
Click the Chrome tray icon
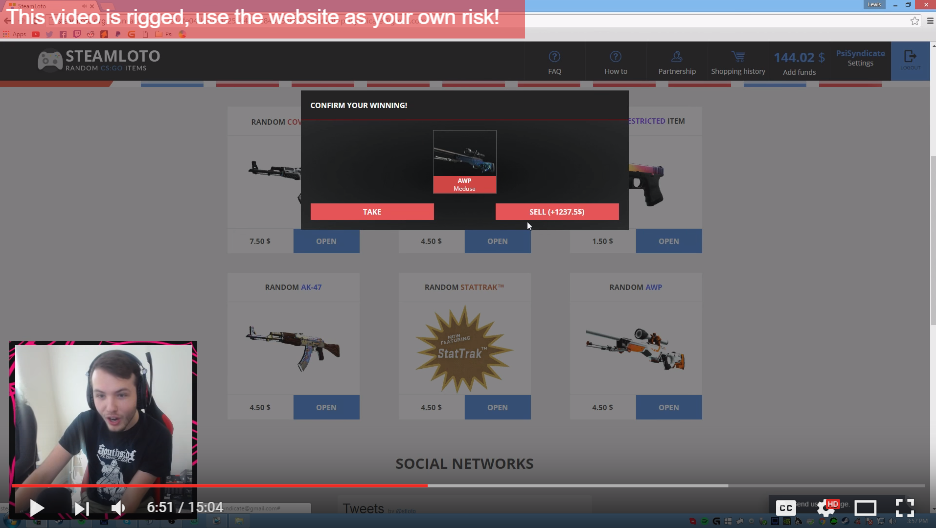click(x=822, y=521)
